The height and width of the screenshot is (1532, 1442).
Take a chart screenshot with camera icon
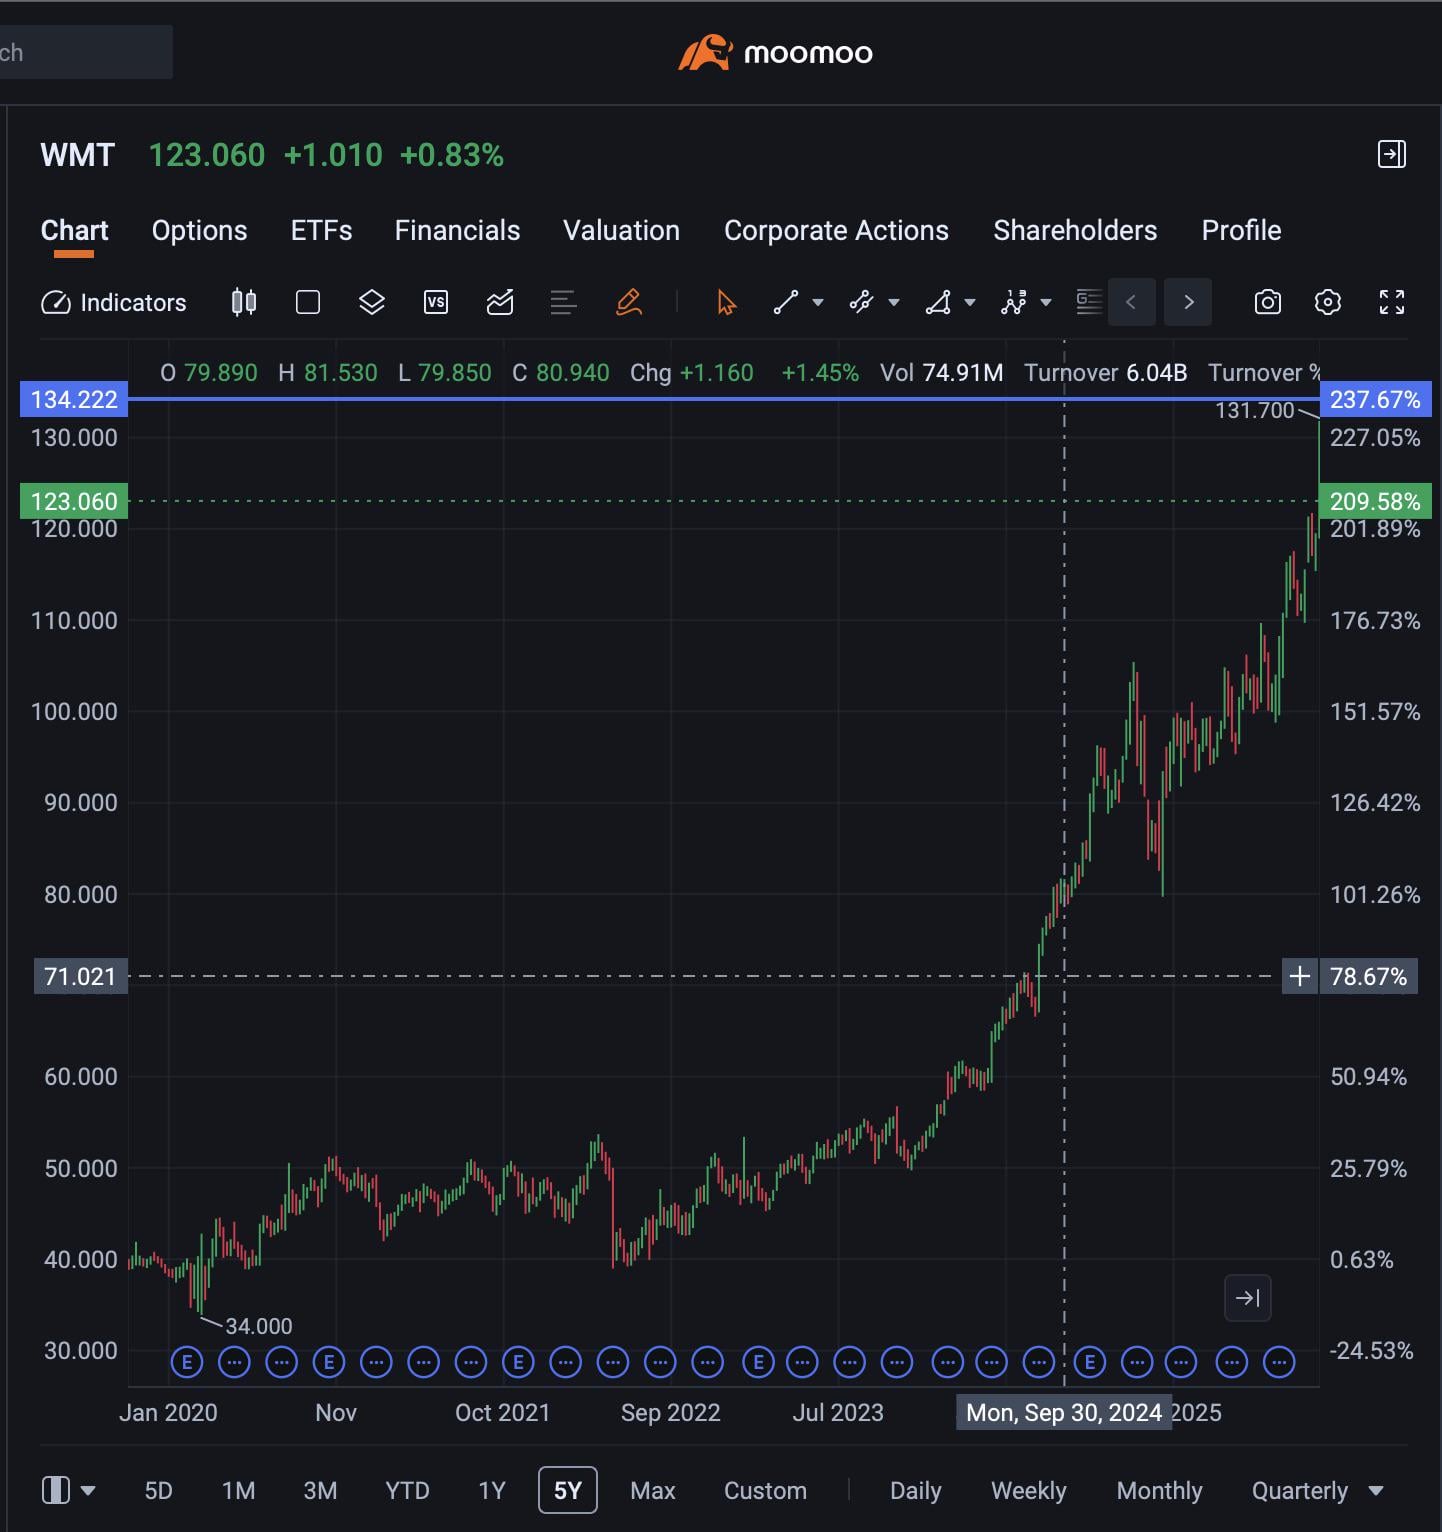click(x=1267, y=302)
